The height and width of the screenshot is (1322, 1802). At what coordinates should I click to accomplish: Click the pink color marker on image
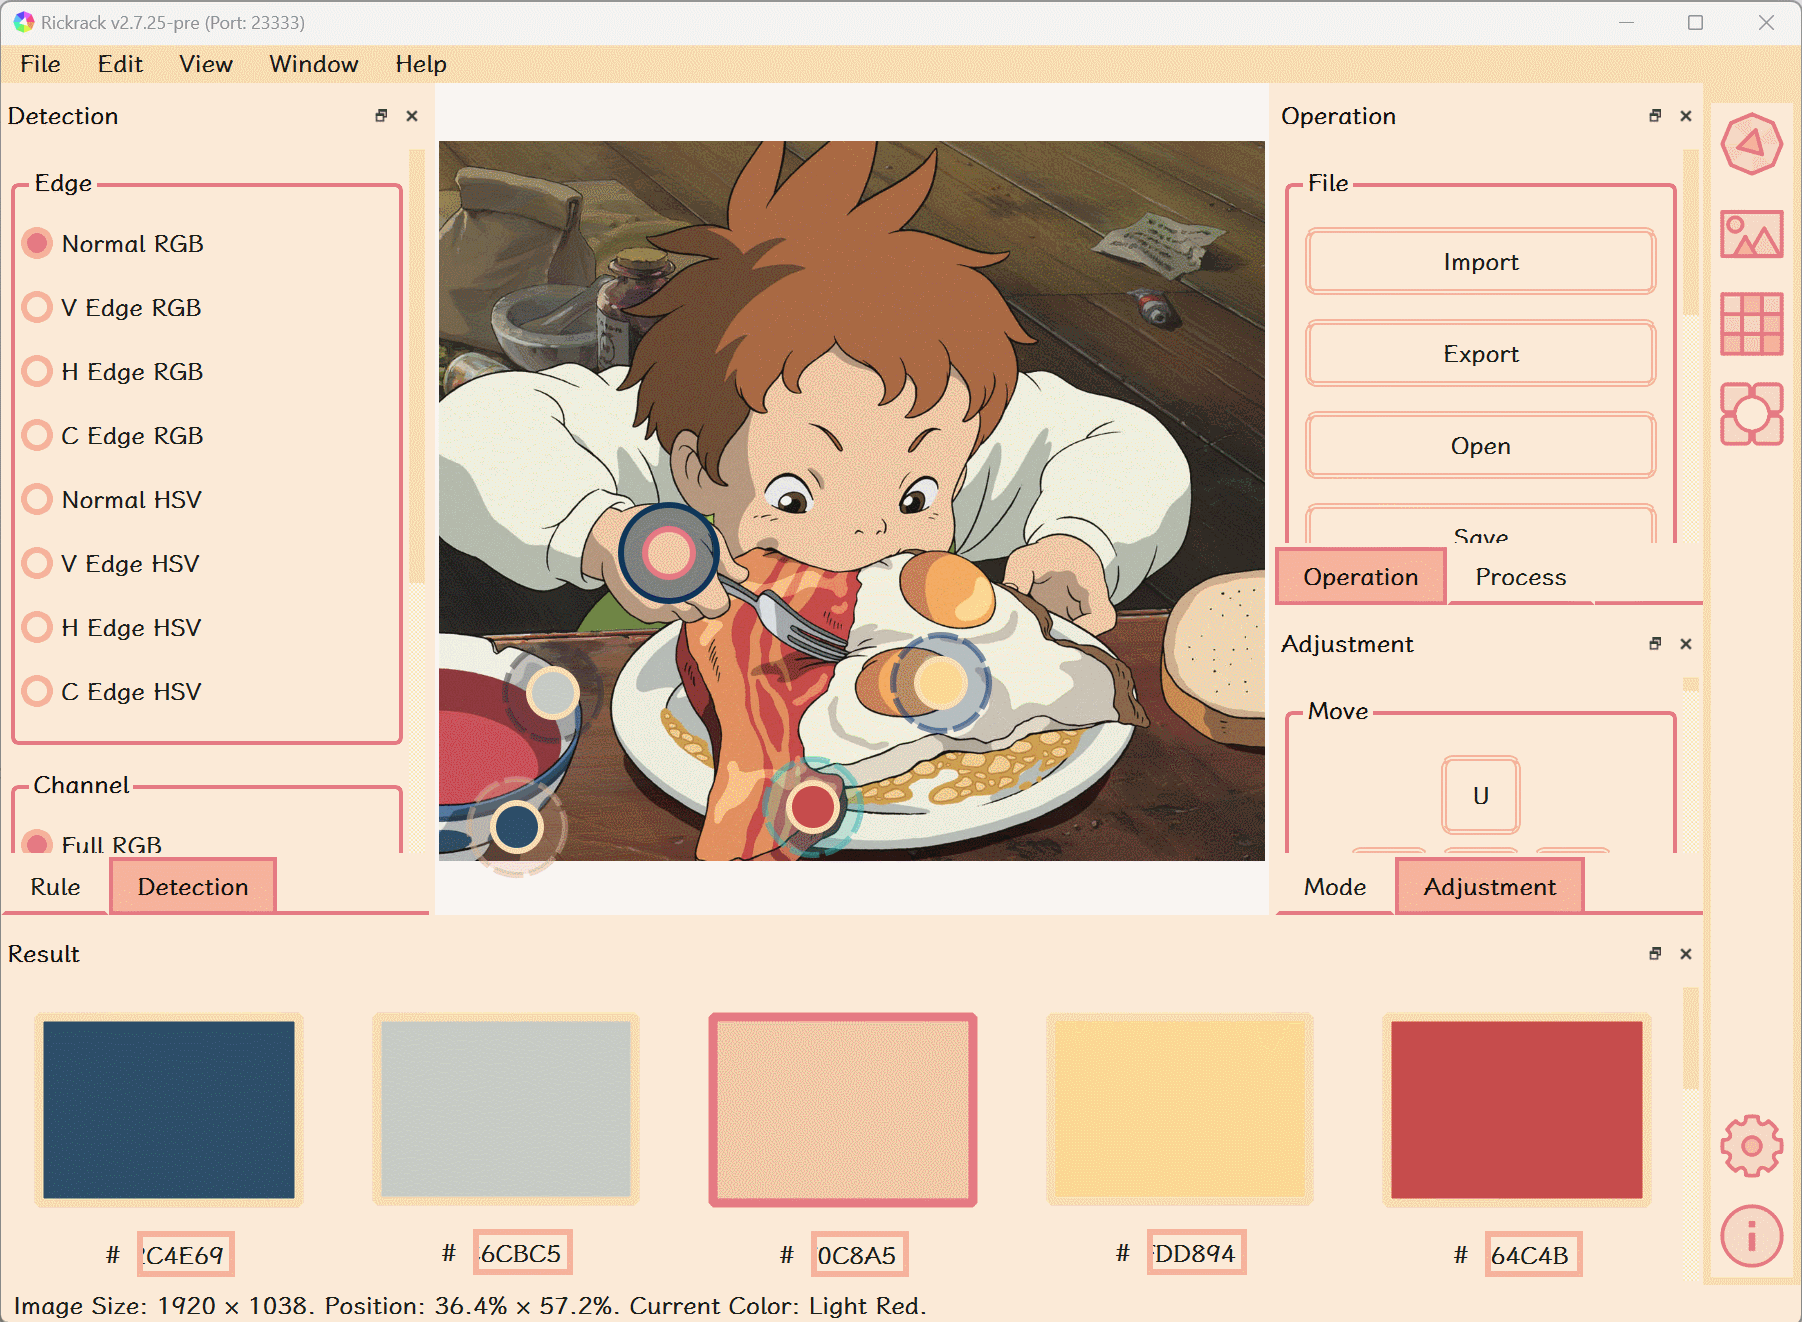668,553
